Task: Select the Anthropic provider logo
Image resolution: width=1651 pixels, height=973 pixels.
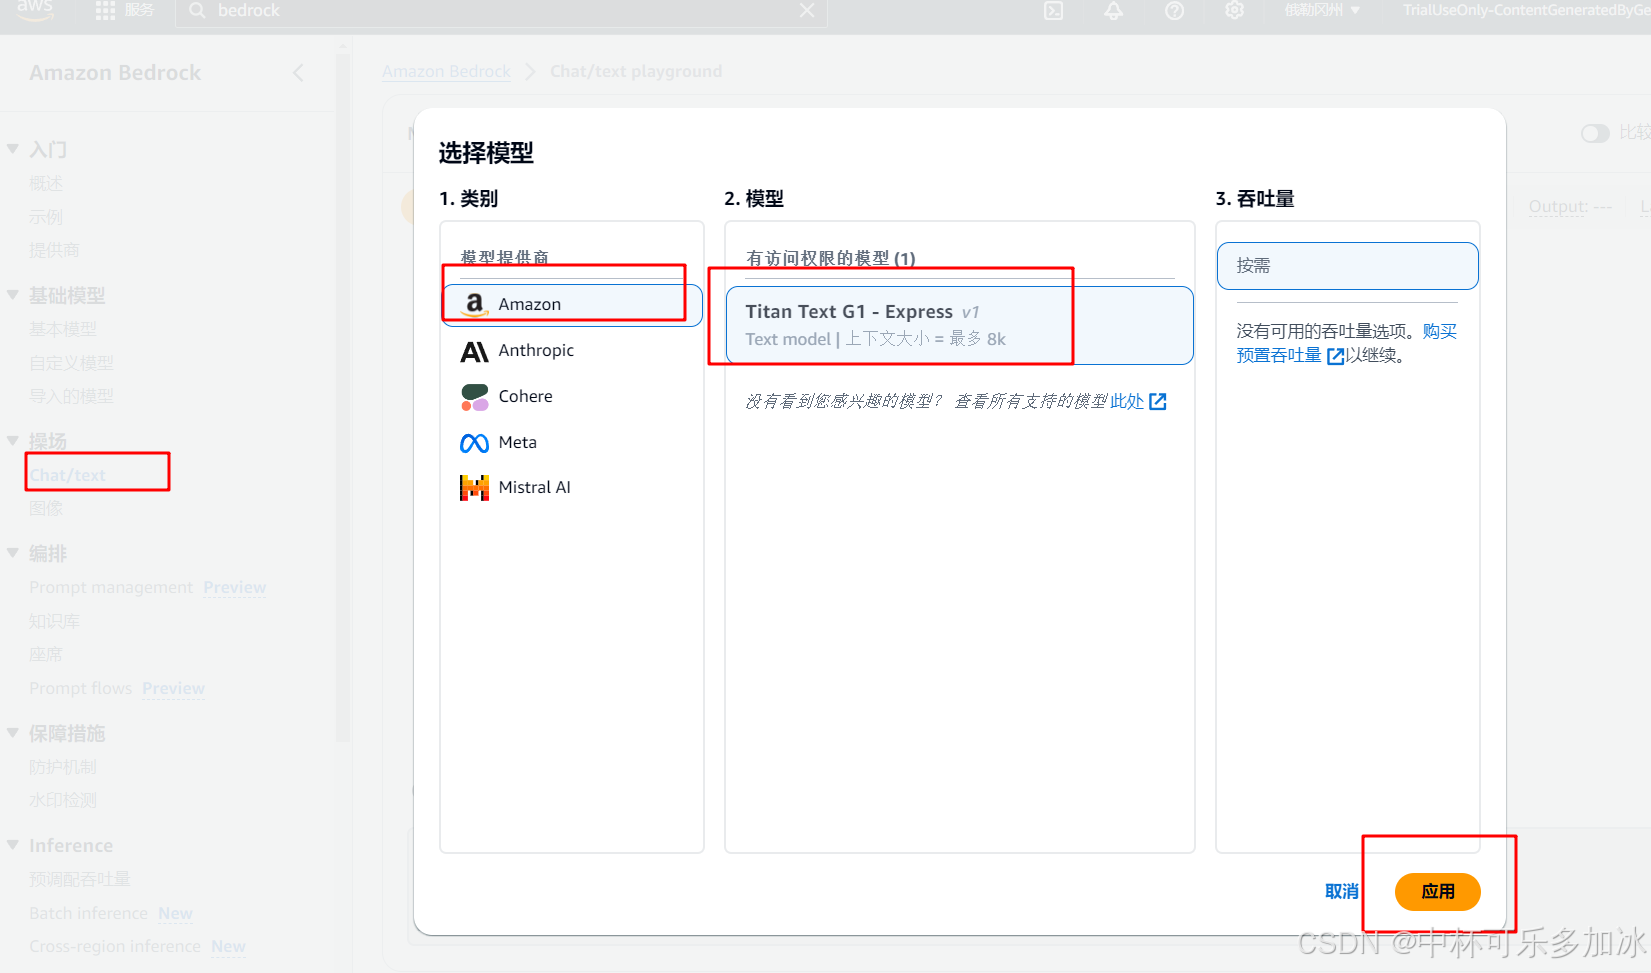Action: coord(474,351)
